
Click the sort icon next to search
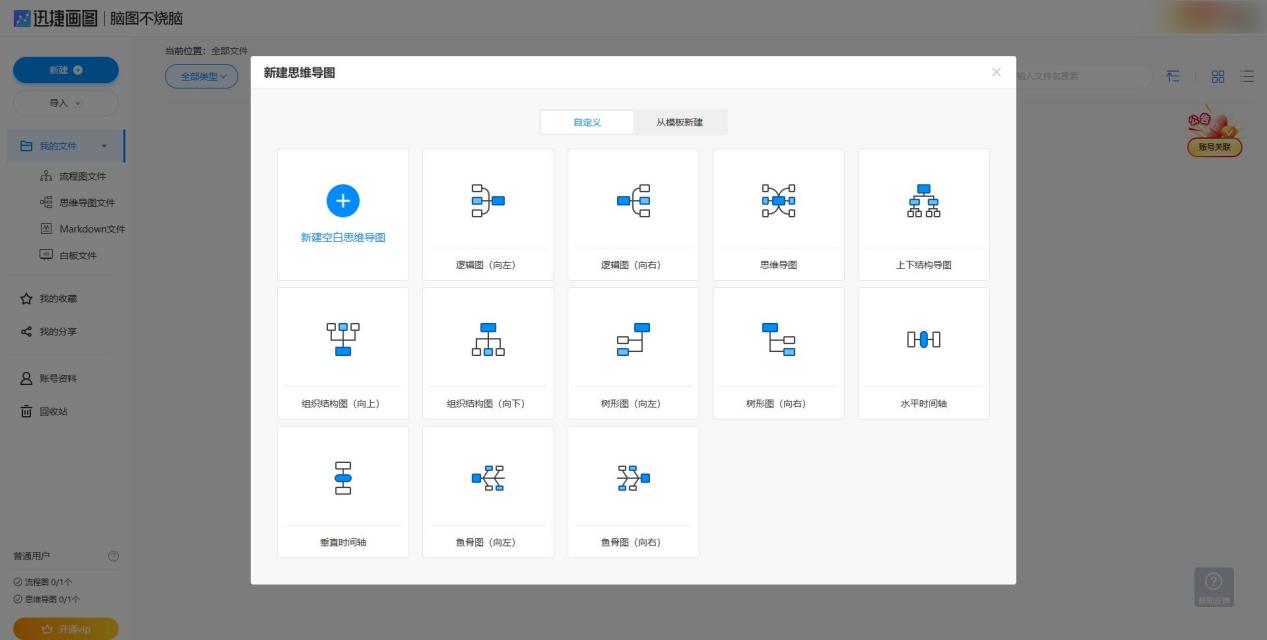(1173, 76)
